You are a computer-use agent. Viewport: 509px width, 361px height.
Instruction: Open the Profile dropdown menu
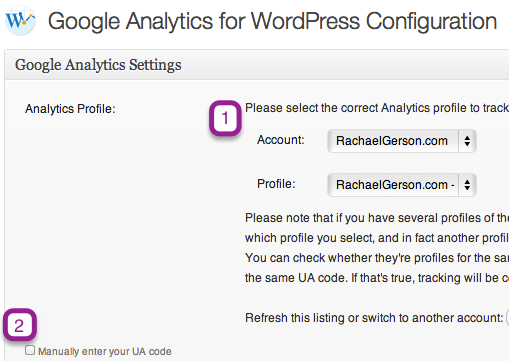click(402, 185)
